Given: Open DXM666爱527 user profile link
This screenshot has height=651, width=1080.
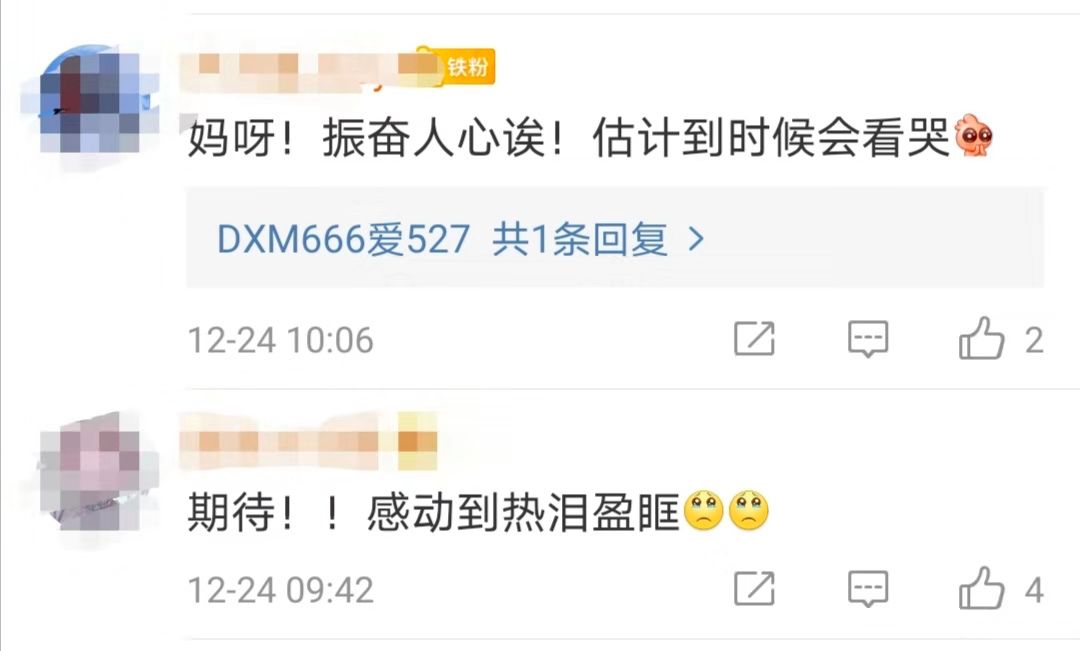Looking at the screenshot, I should coord(343,239).
